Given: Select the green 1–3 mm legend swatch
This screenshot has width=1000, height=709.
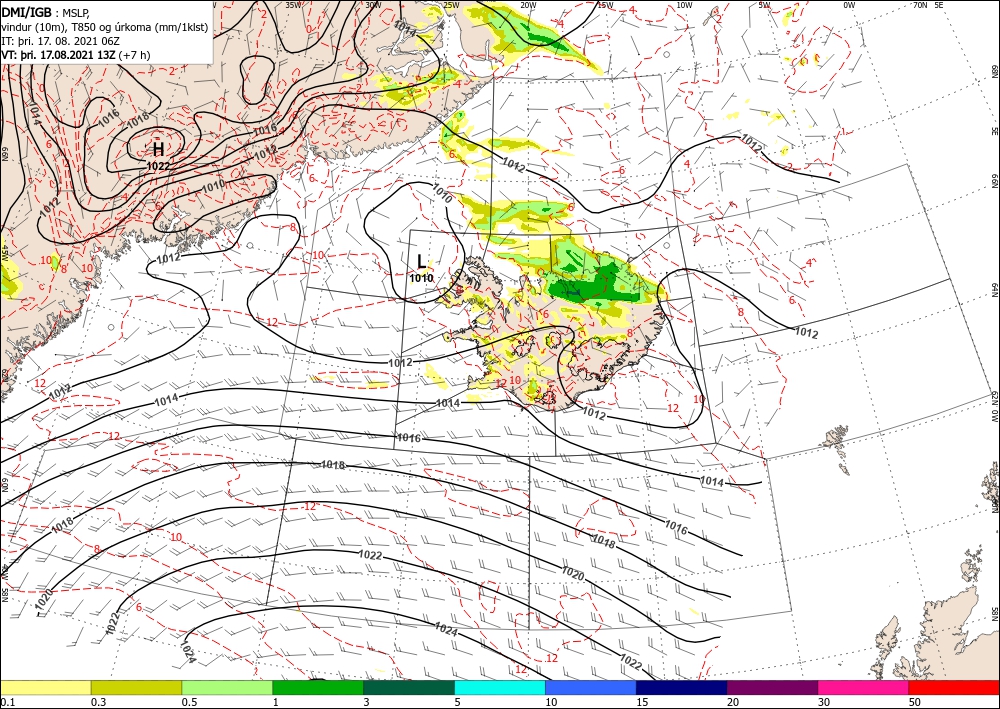Looking at the screenshot, I should (318, 688).
